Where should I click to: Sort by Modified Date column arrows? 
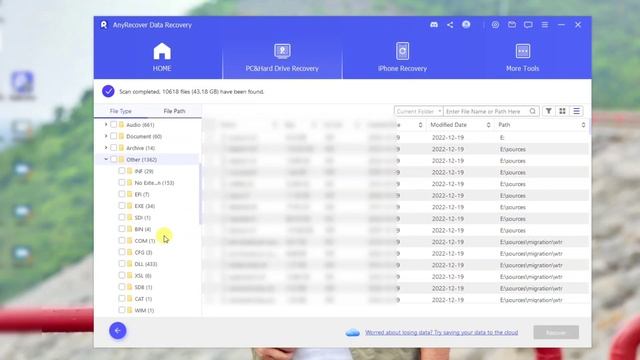488,125
